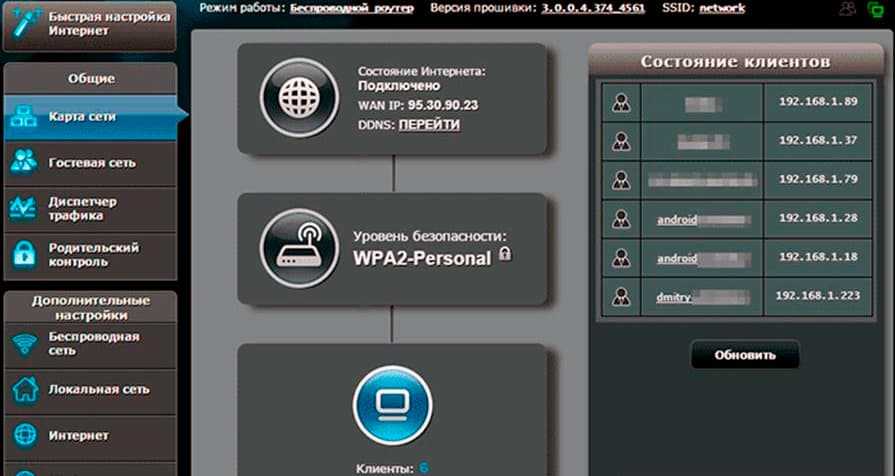Click blurred client name for 192.168.1.79

click(x=703, y=181)
